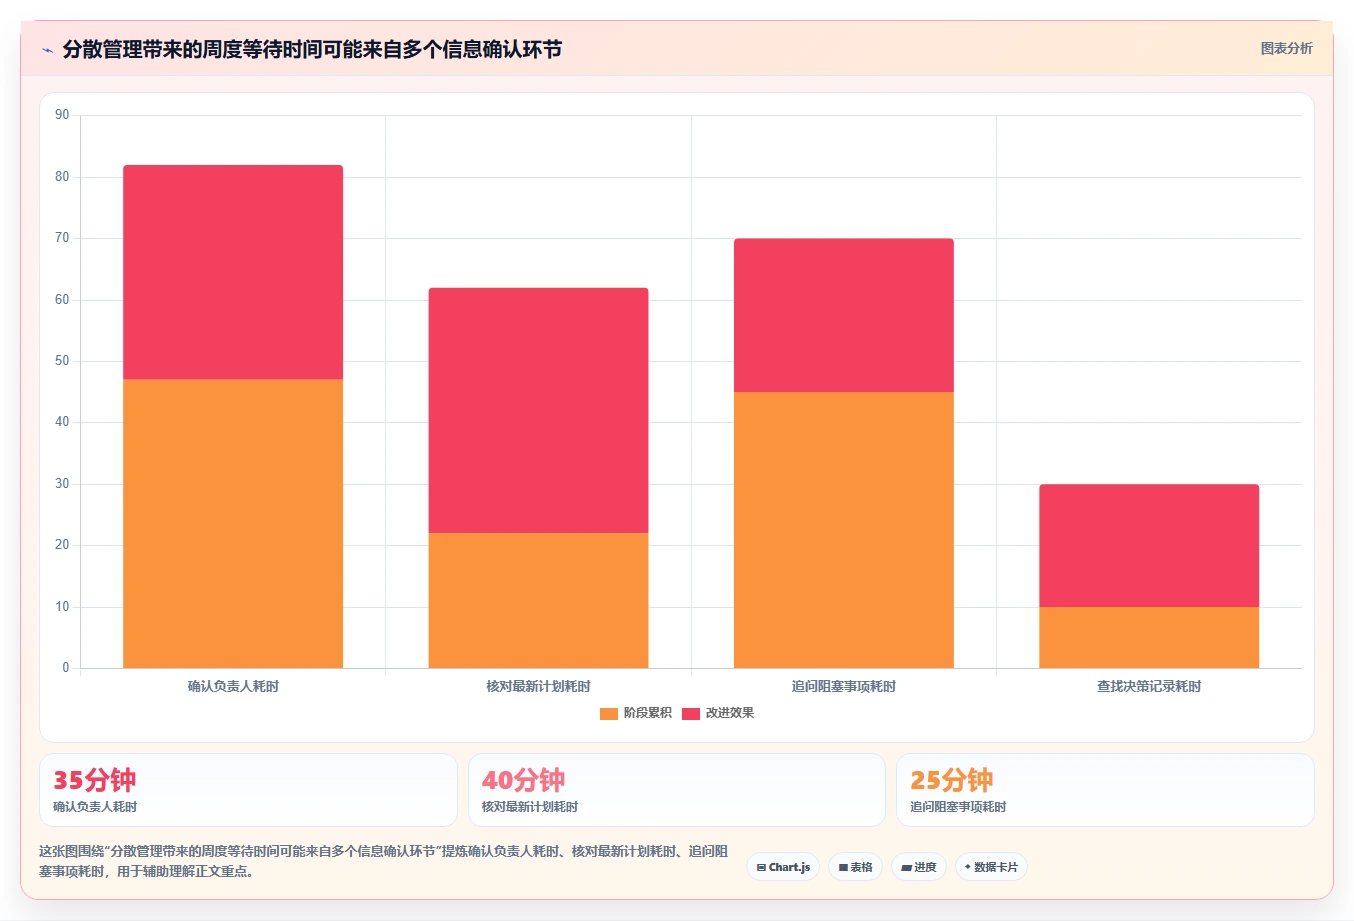Image resolution: width=1354 pixels, height=921 pixels.
Task: Click the red bar segment for 确认负责人耗时
Action: (233, 272)
